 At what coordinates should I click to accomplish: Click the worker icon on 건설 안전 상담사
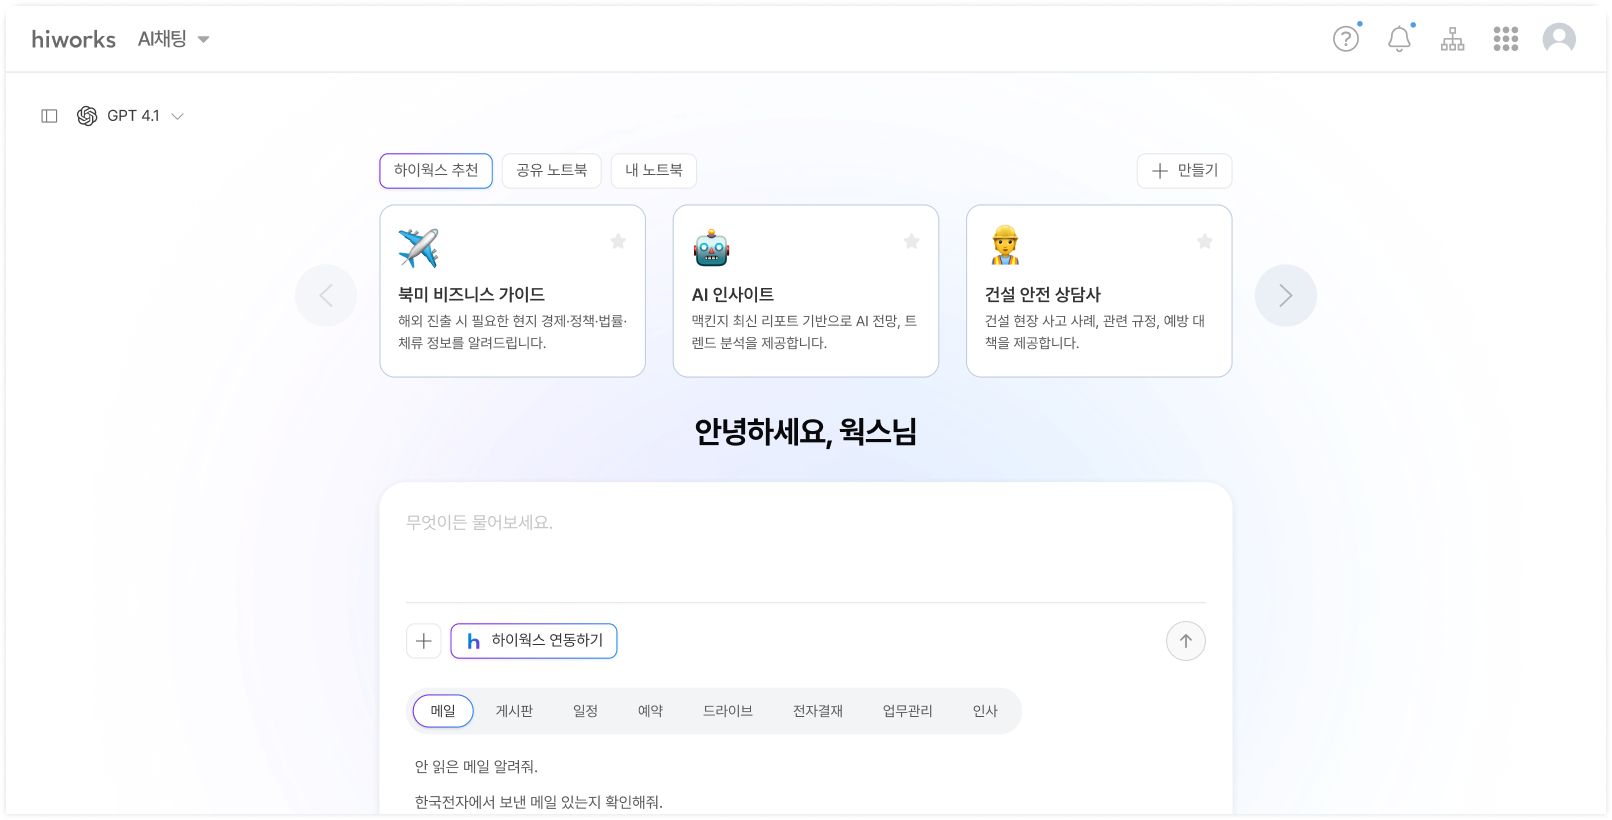pos(1005,245)
